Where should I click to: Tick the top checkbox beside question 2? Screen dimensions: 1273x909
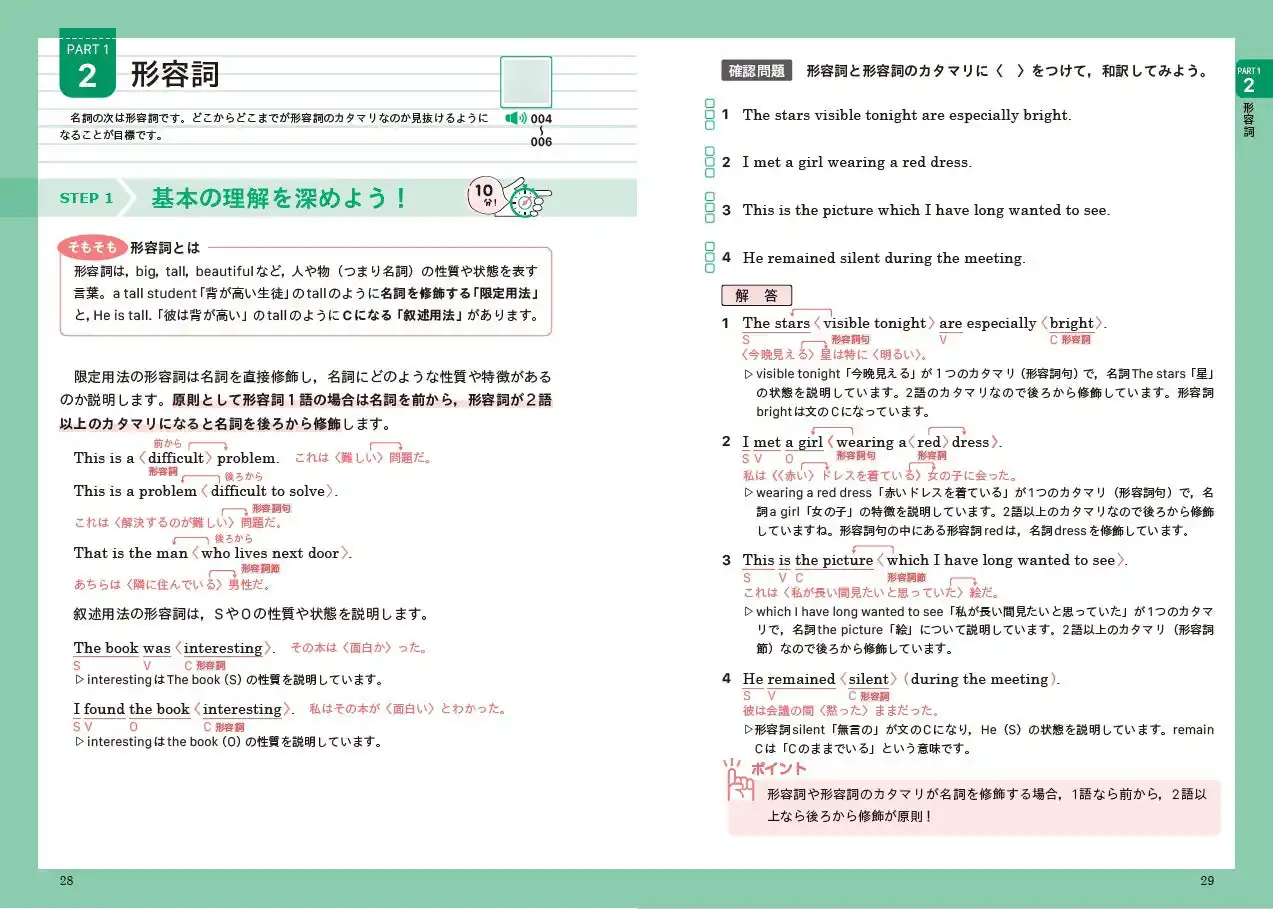pyautogui.click(x=710, y=150)
